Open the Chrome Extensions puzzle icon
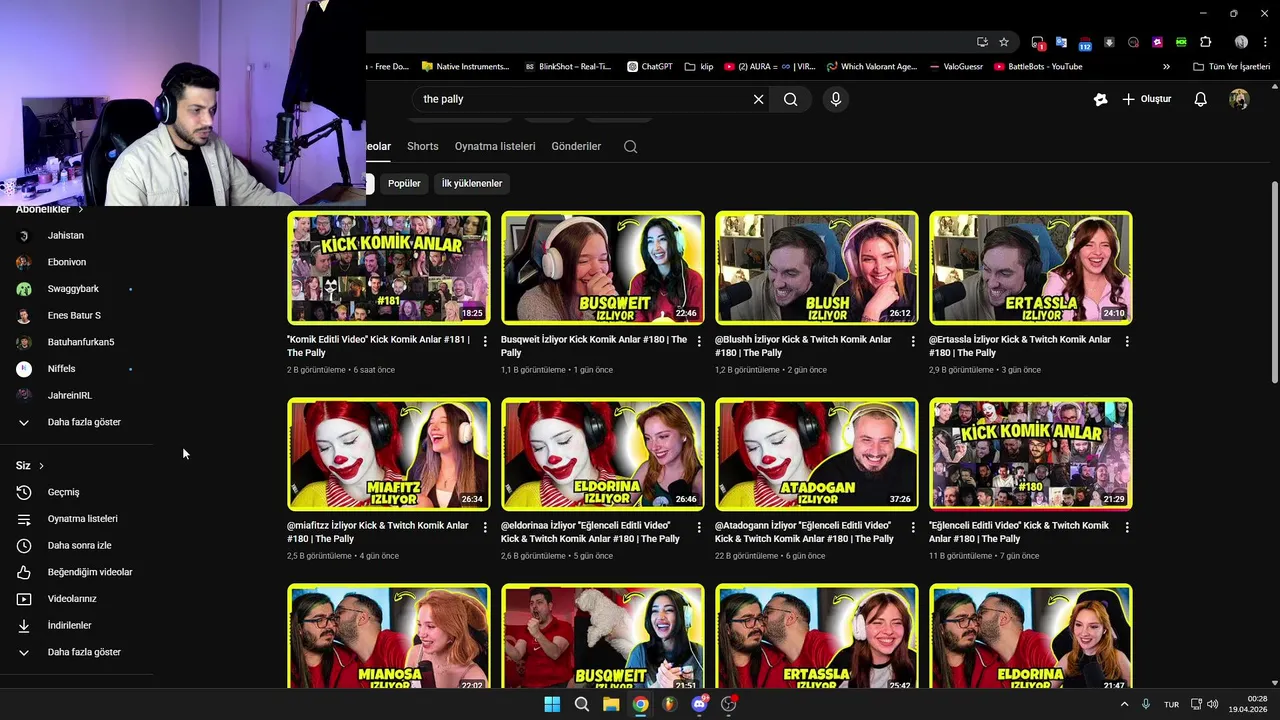Viewport: 1280px width, 720px height. click(x=1205, y=42)
